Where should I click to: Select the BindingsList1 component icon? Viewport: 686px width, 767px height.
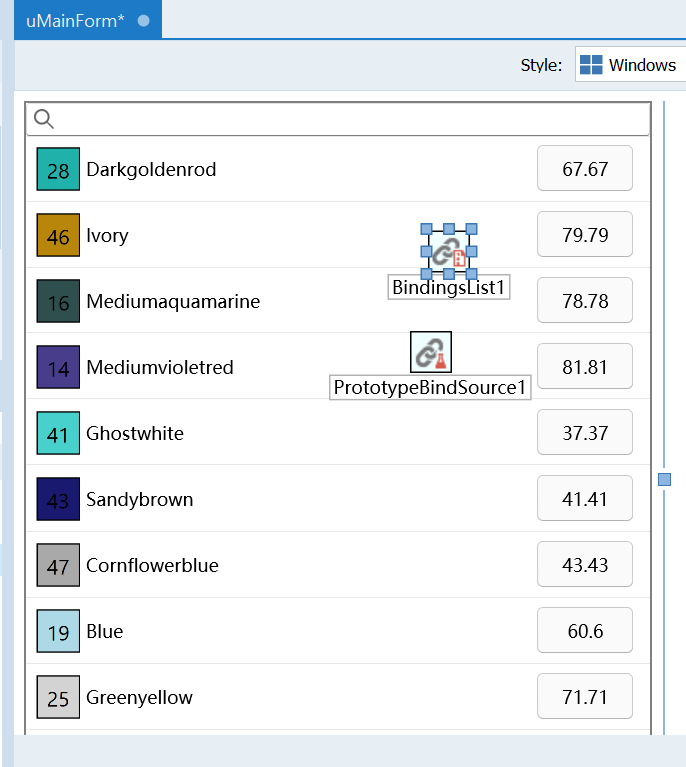tap(449, 251)
